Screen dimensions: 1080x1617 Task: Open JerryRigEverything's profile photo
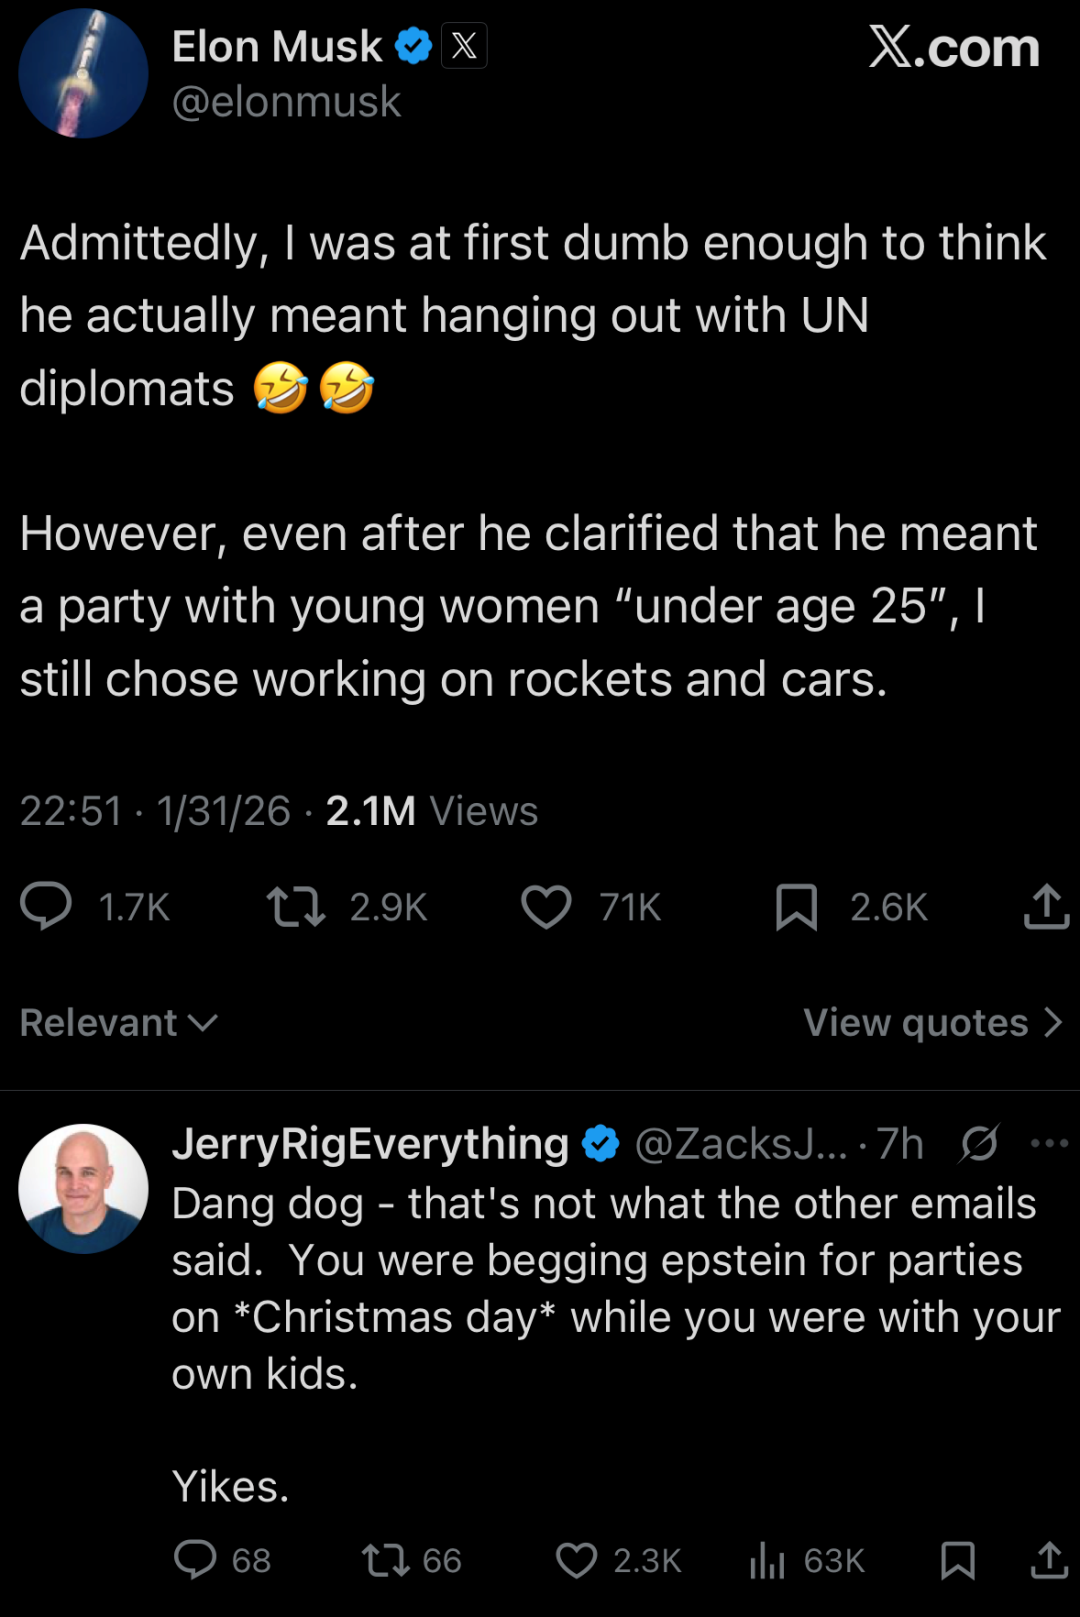pos(83,1189)
